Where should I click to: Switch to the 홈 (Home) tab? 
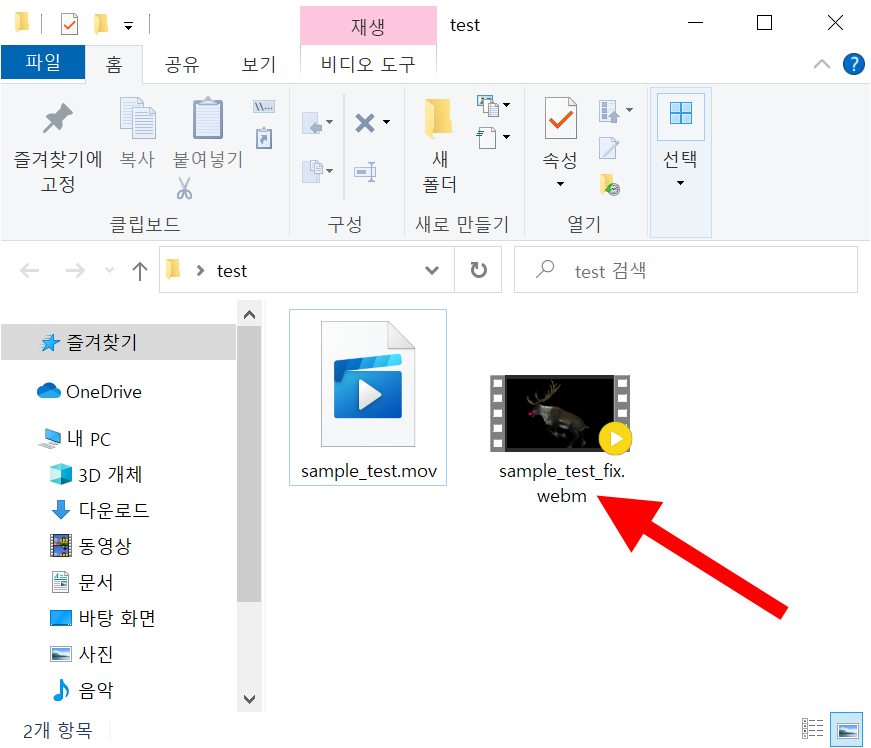pos(114,64)
